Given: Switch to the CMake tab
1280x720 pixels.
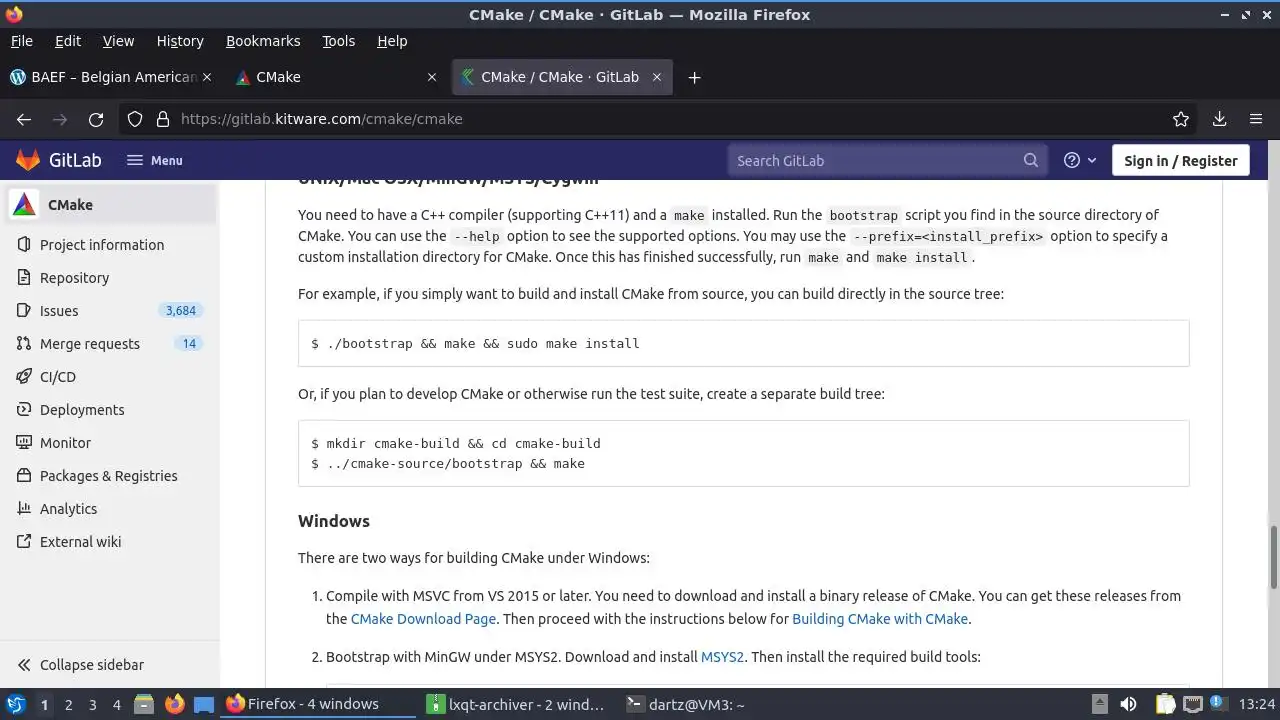Looking at the screenshot, I should (x=335, y=77).
